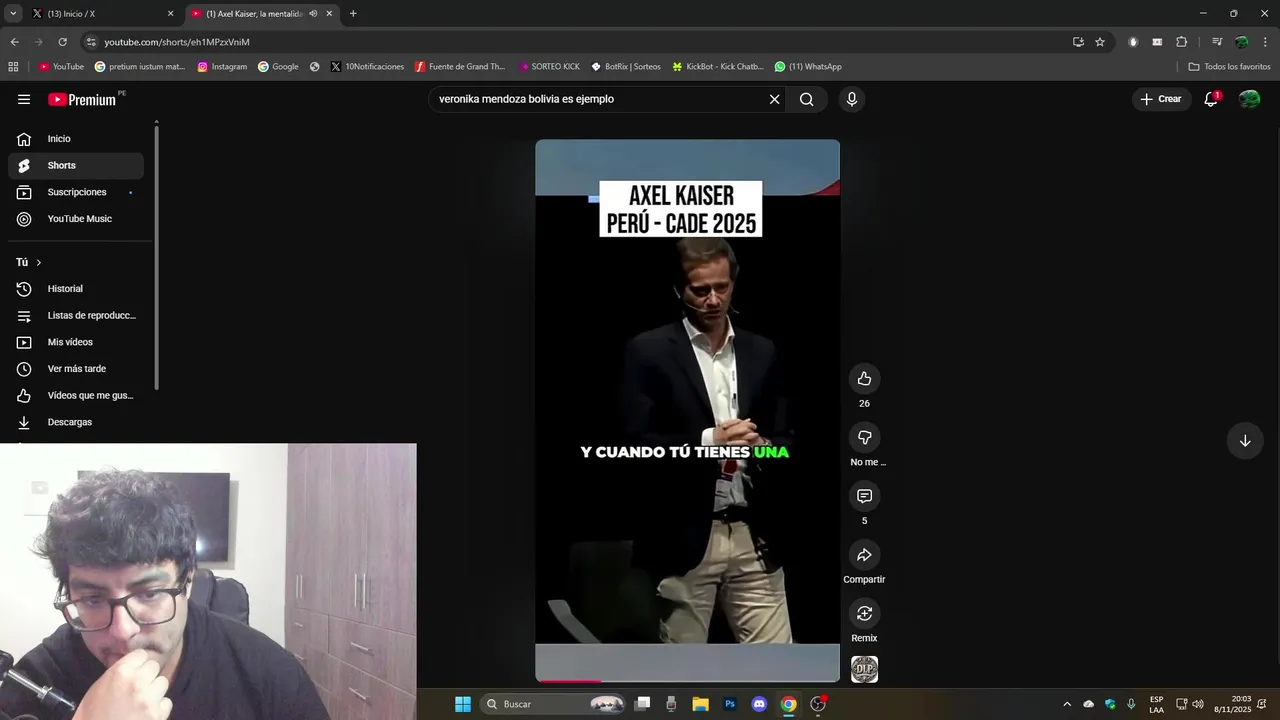1280x720 pixels.
Task: Open the tab search dropdown
Action: click(x=11, y=14)
